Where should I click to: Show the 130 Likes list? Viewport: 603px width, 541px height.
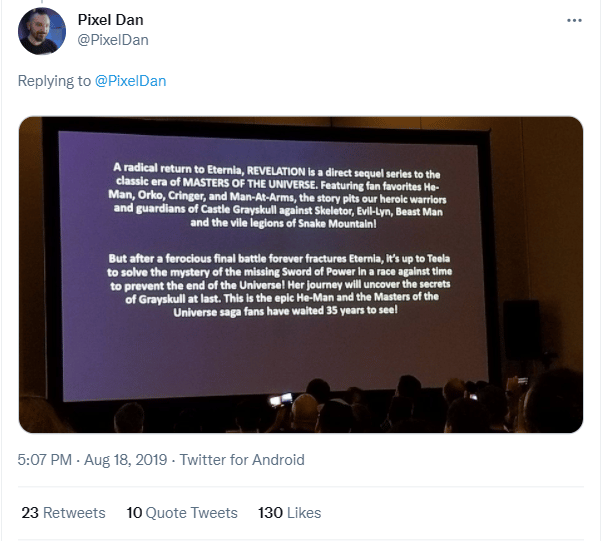[x=290, y=513]
